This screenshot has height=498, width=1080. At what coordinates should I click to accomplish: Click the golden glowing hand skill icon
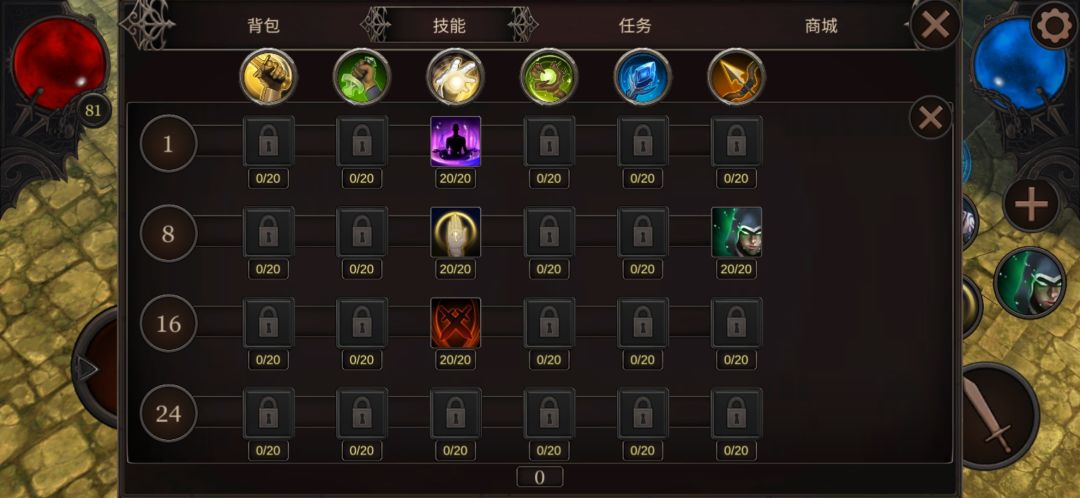pos(455,232)
